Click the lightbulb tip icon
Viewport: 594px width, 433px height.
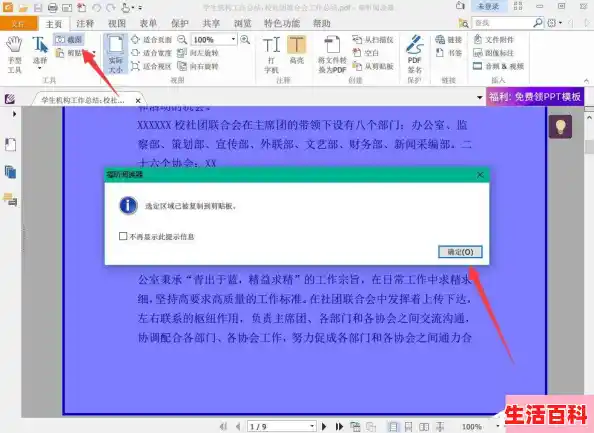560,127
